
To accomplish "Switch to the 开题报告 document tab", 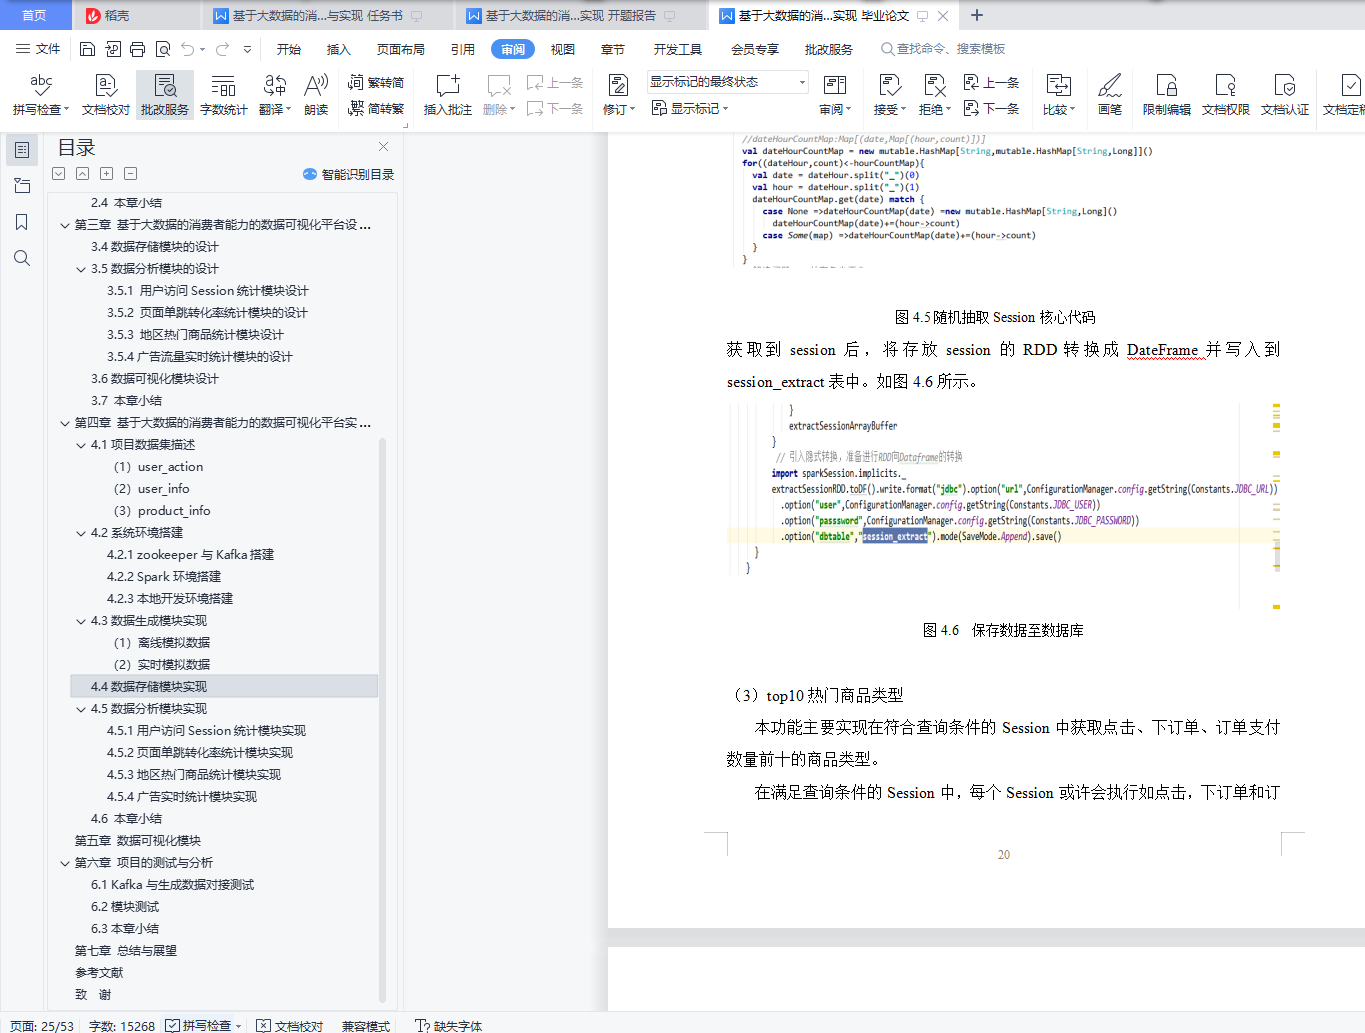I will [571, 15].
